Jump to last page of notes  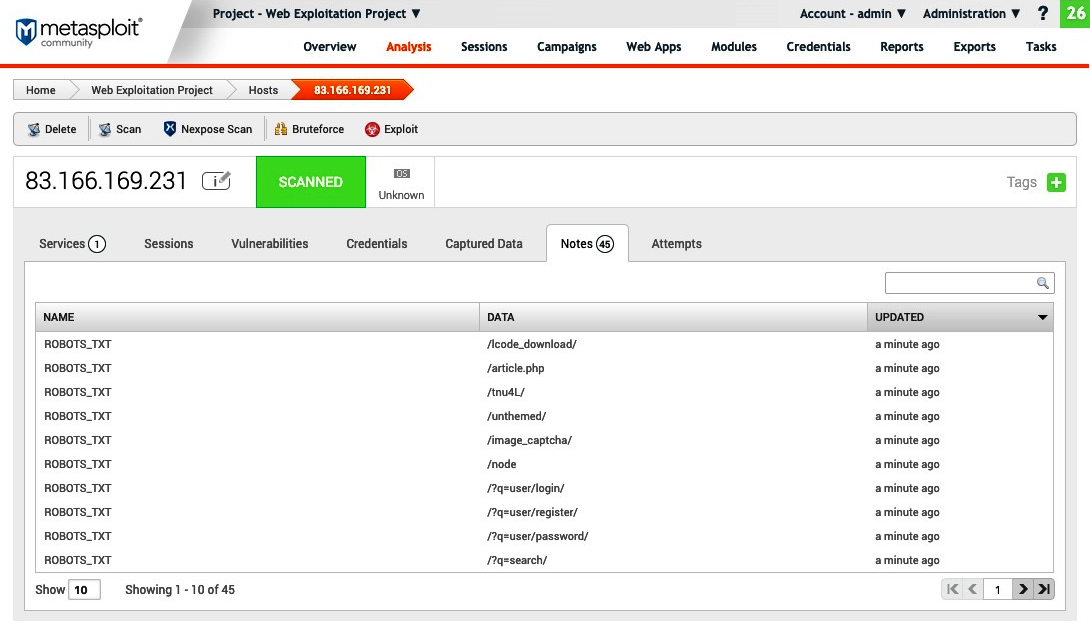[x=1044, y=589]
